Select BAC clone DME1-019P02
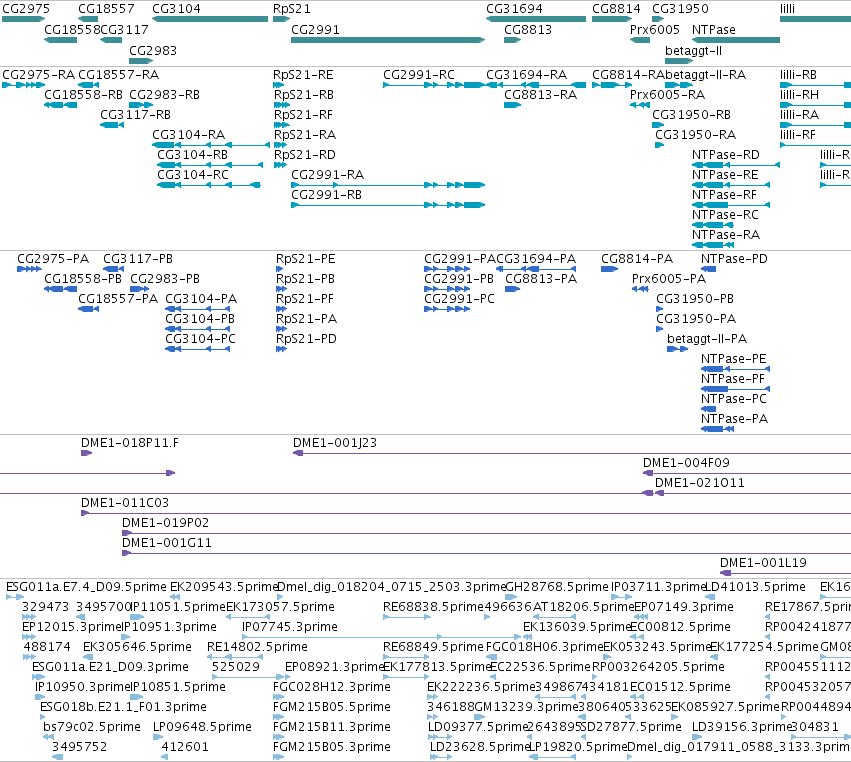Screen dimensions: 851x762 point(486,534)
